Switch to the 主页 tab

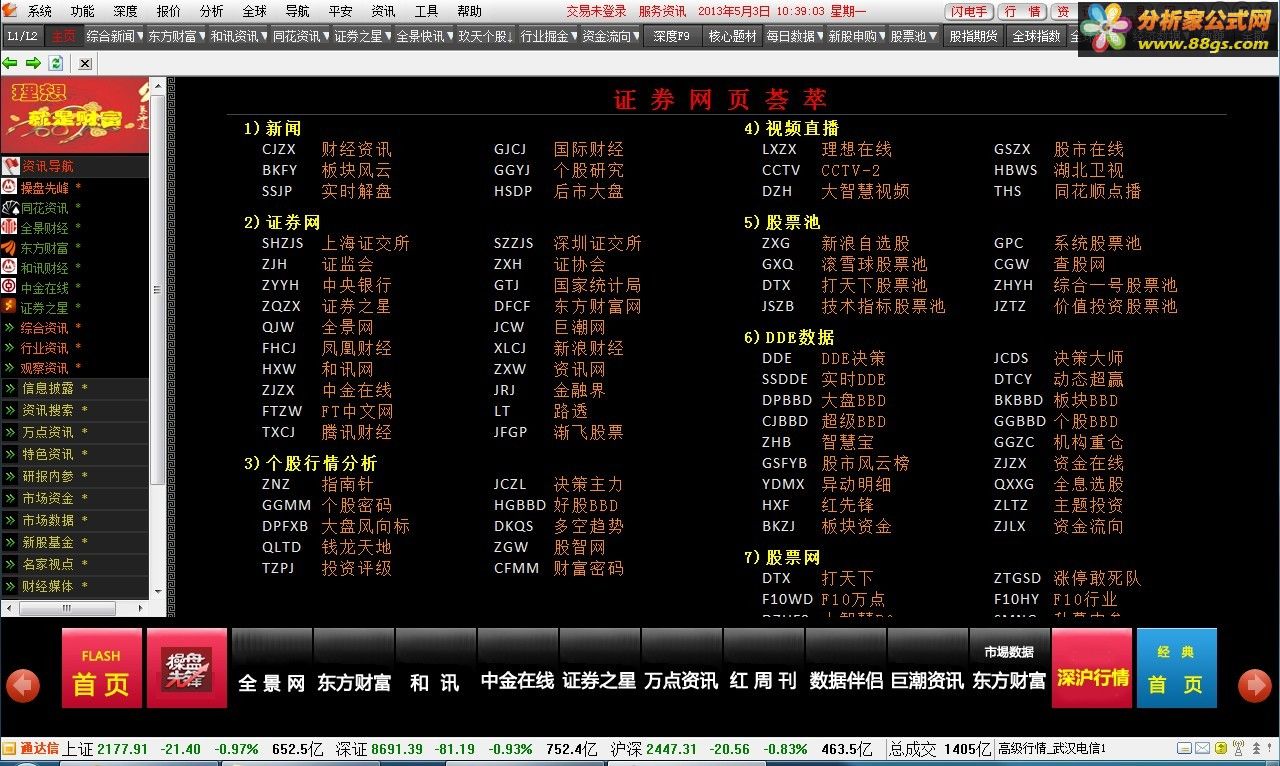[63, 36]
